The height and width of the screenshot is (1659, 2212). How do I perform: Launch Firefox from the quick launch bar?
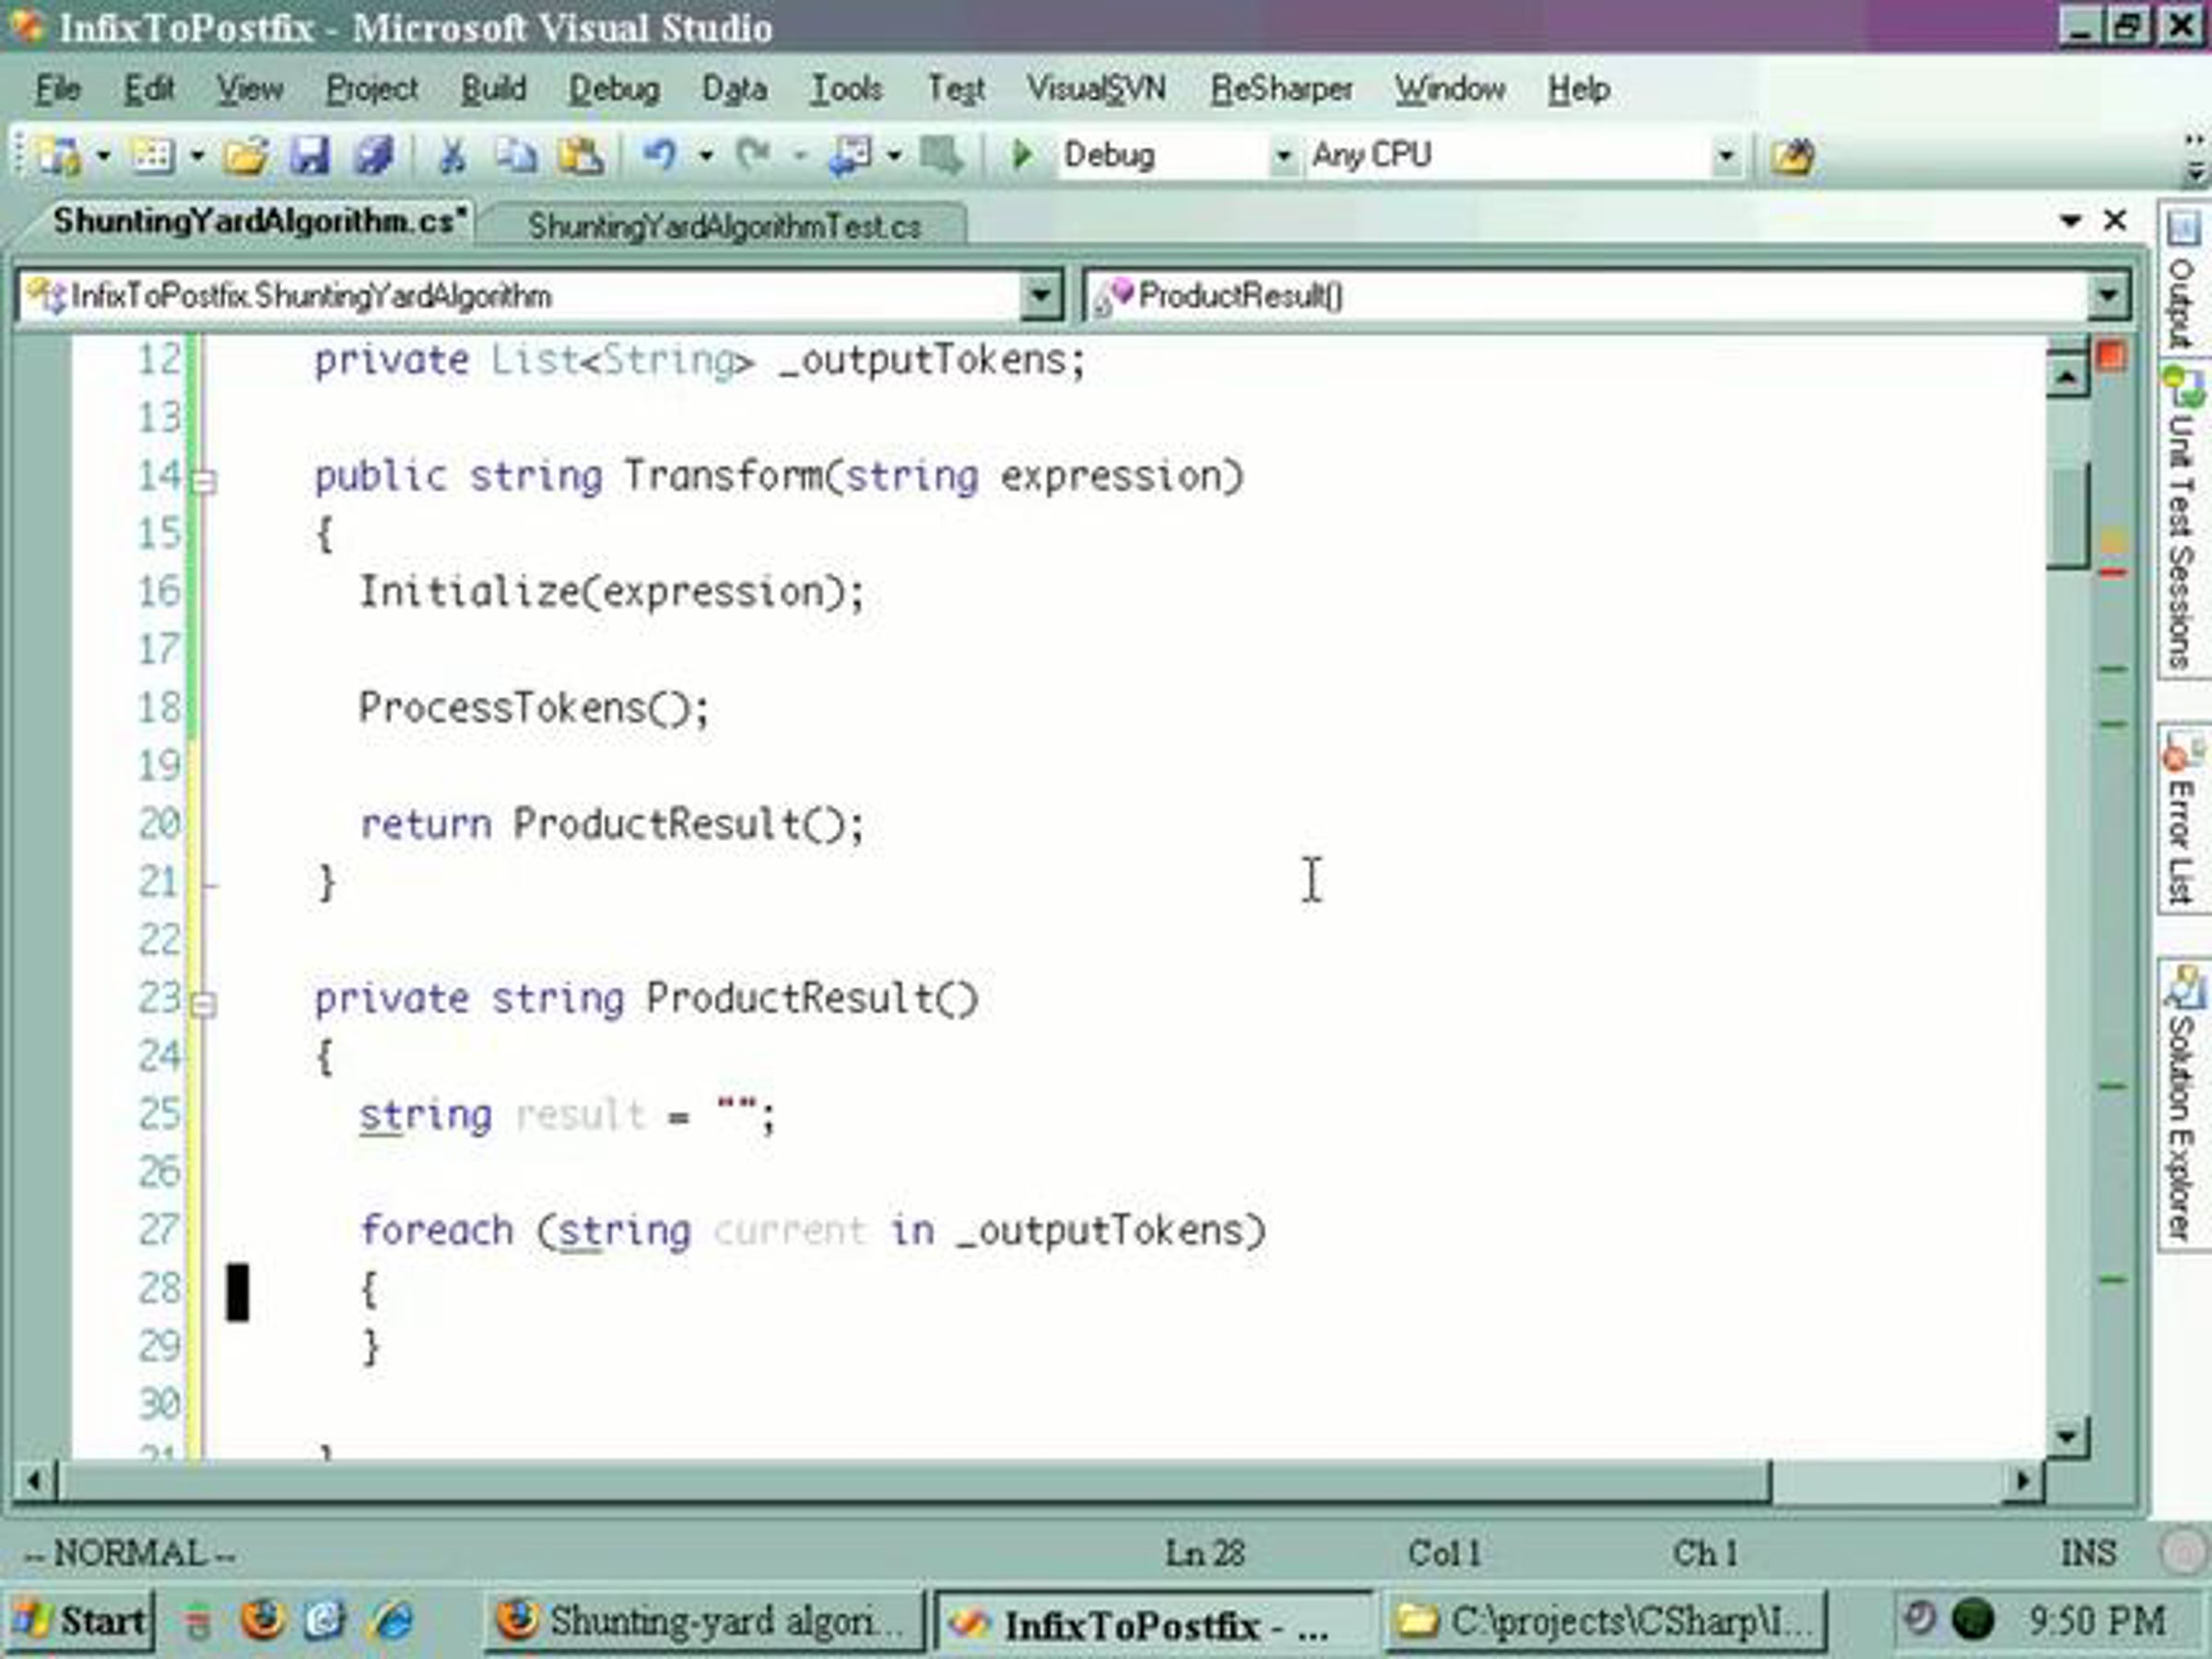(262, 1620)
